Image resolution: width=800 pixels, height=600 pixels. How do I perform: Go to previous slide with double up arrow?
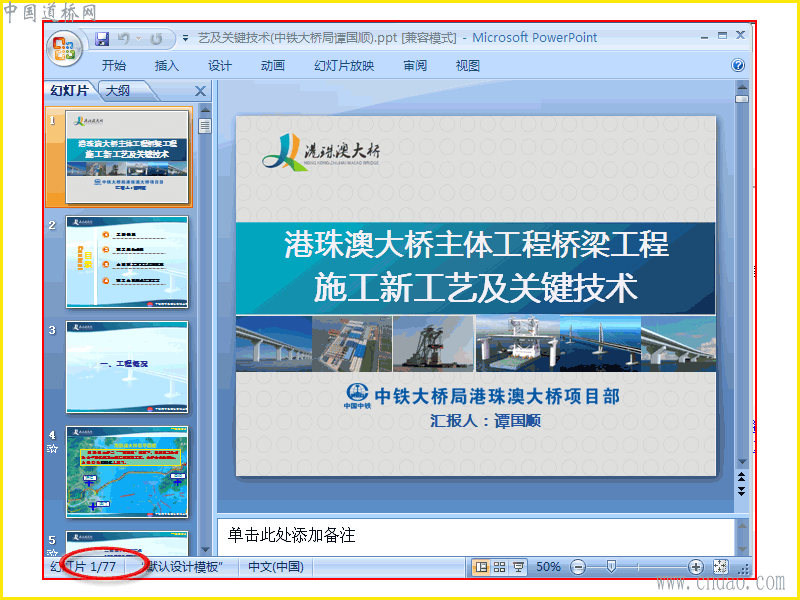pos(742,477)
